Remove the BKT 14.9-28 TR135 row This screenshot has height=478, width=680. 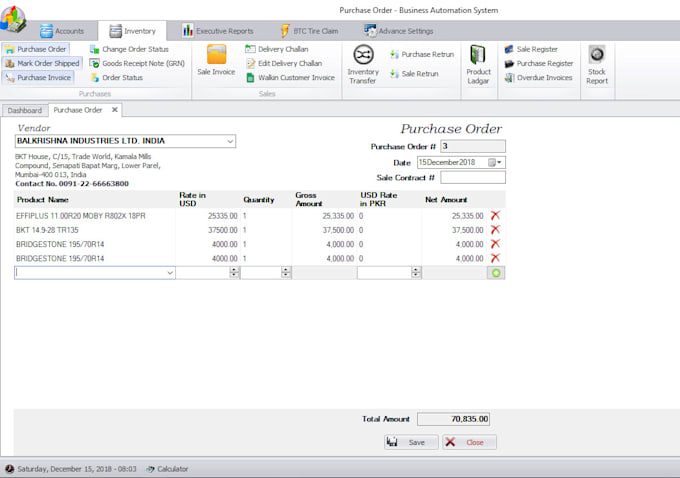(494, 229)
